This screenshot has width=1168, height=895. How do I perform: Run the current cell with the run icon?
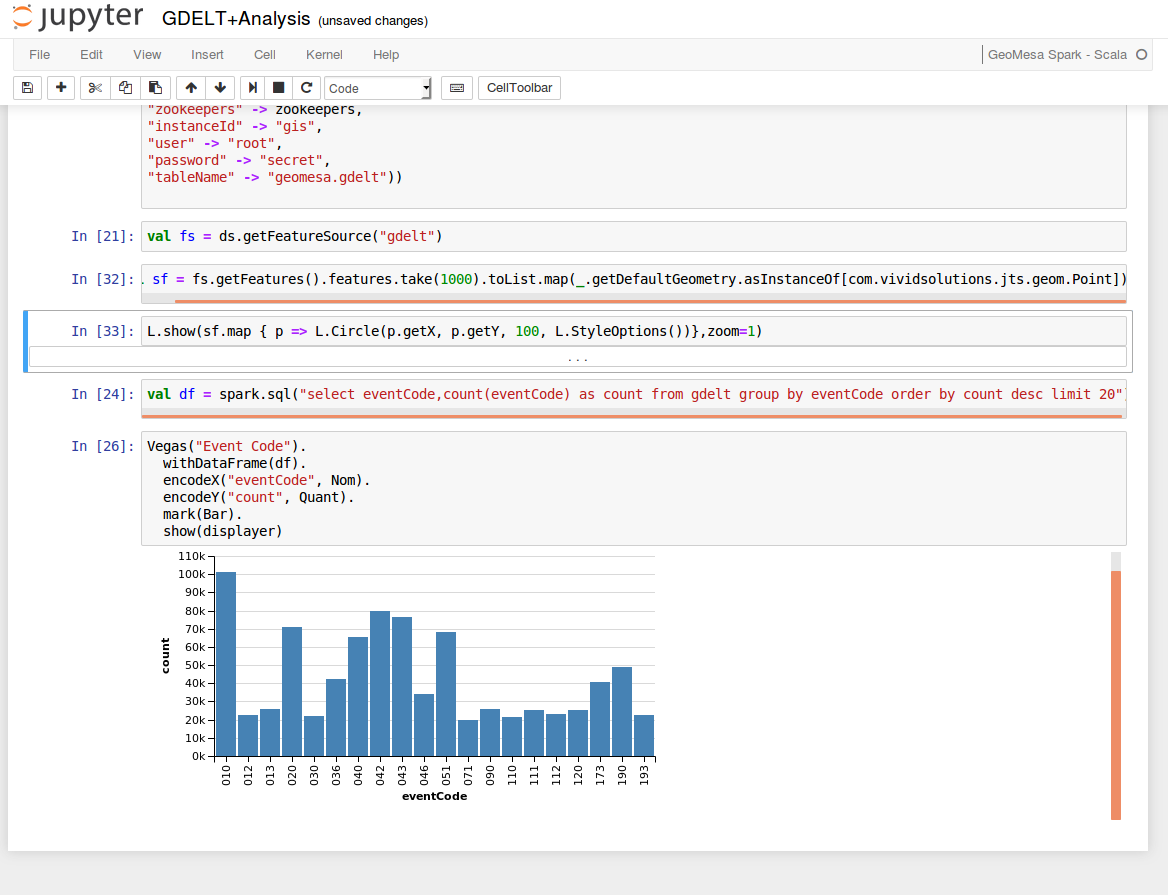[251, 88]
